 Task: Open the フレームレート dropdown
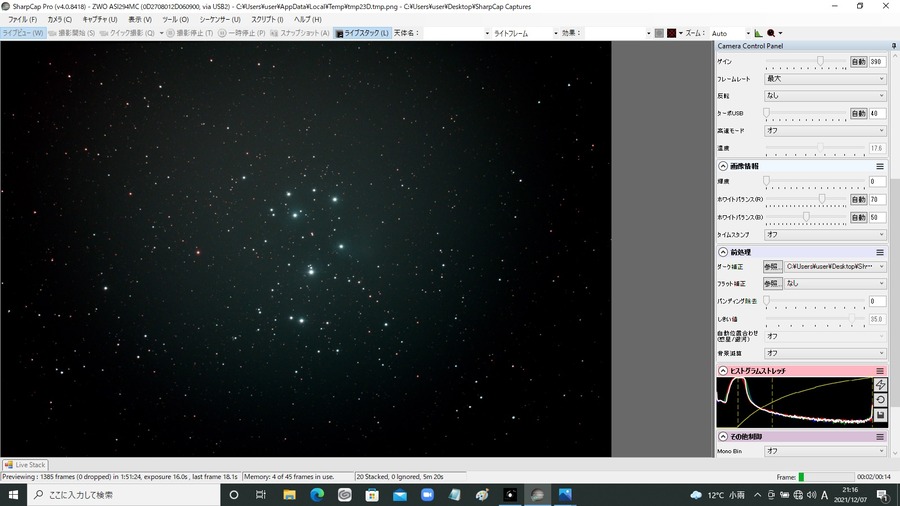tap(825, 79)
